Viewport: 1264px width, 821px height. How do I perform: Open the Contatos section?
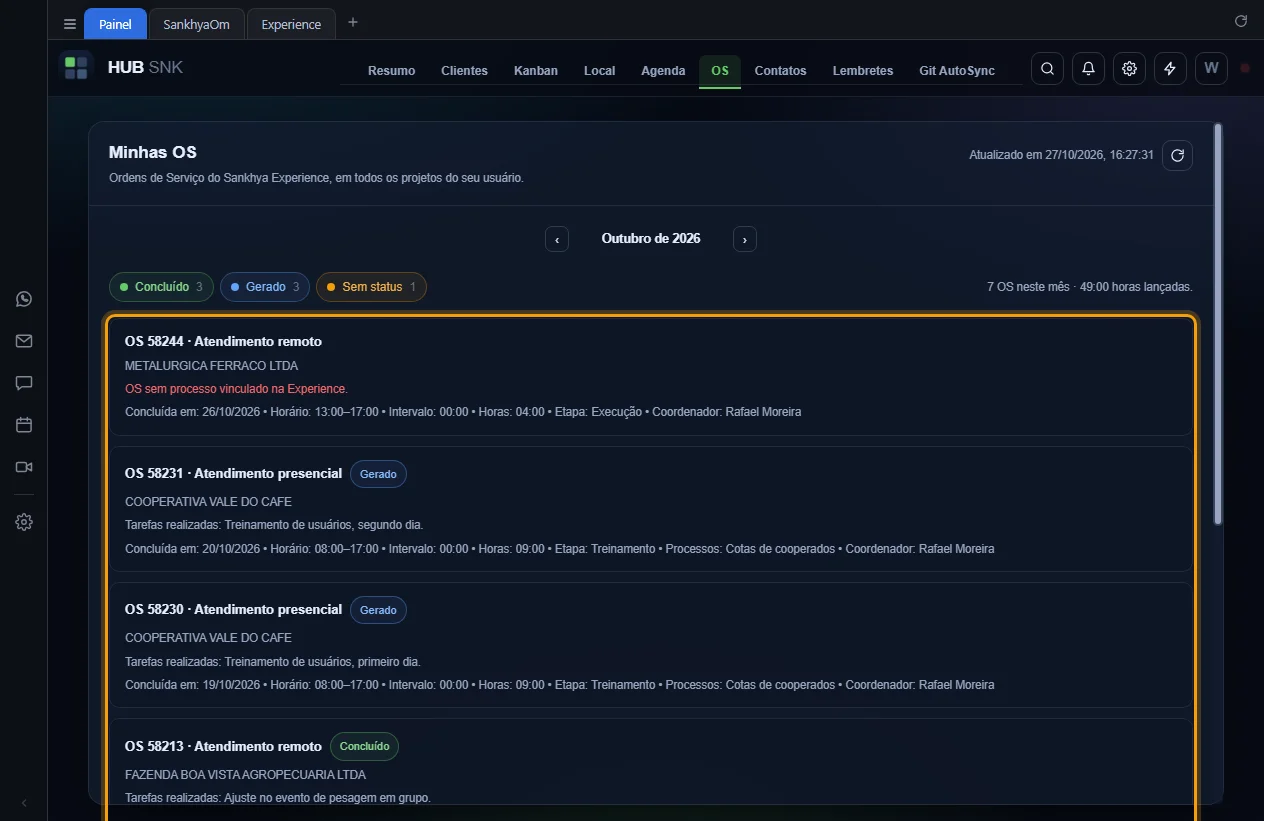(x=780, y=71)
